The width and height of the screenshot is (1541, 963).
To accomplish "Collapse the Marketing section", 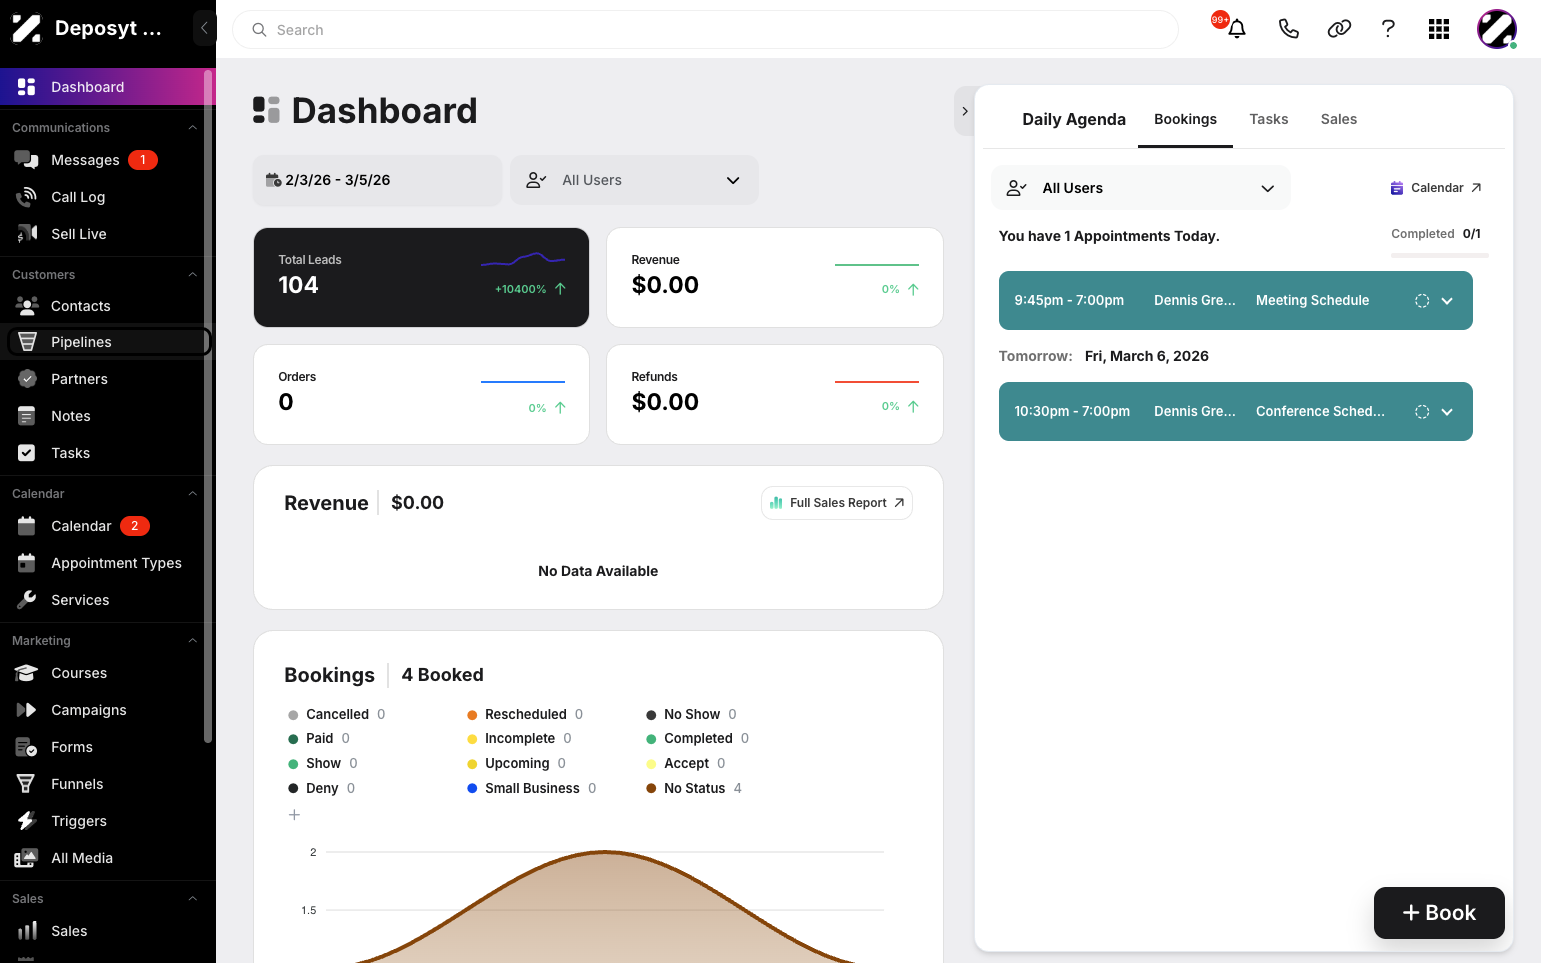I will click(192, 641).
